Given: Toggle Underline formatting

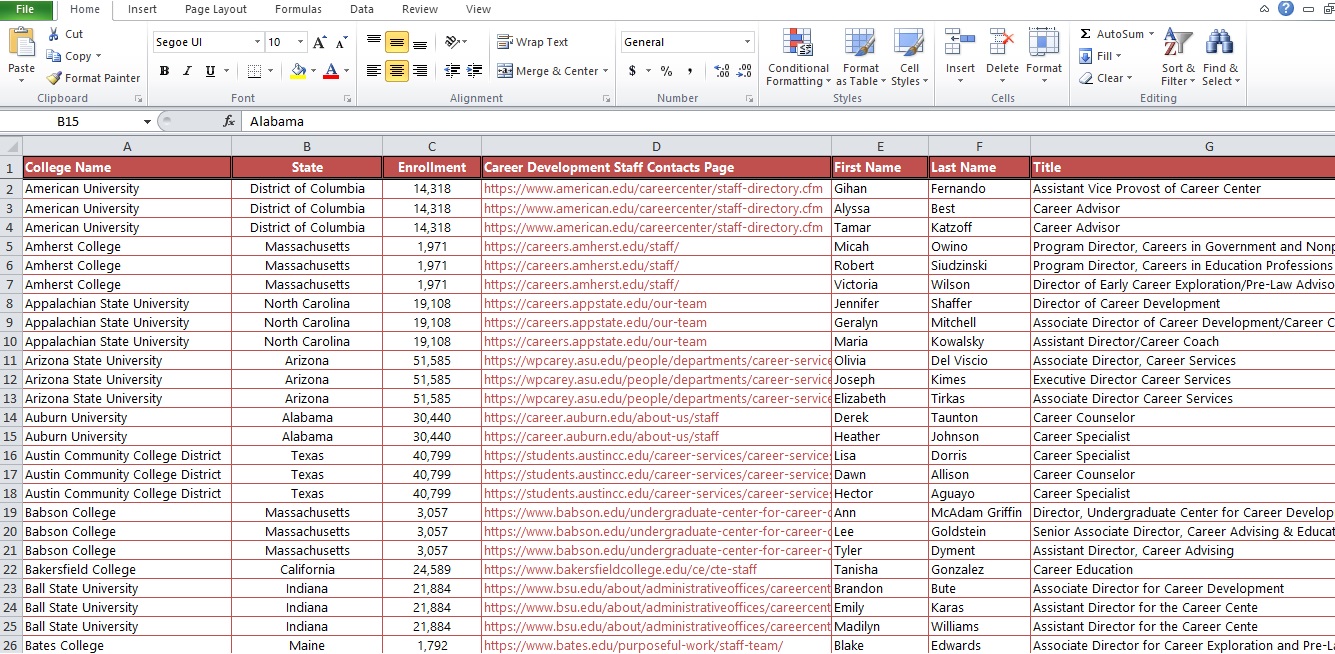Looking at the screenshot, I should [x=210, y=71].
